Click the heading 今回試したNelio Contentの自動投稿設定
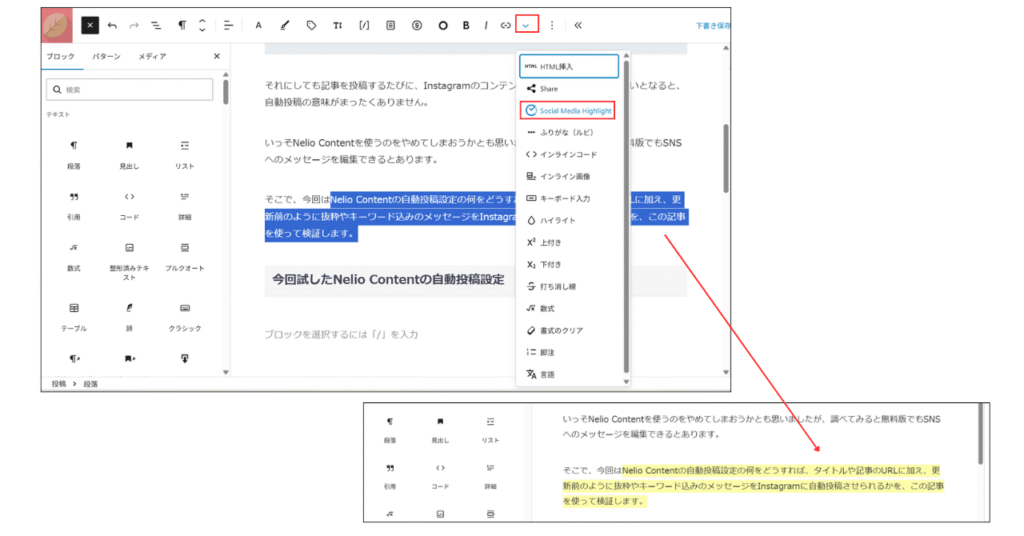This screenshot has width=1024, height=536. pos(389,279)
